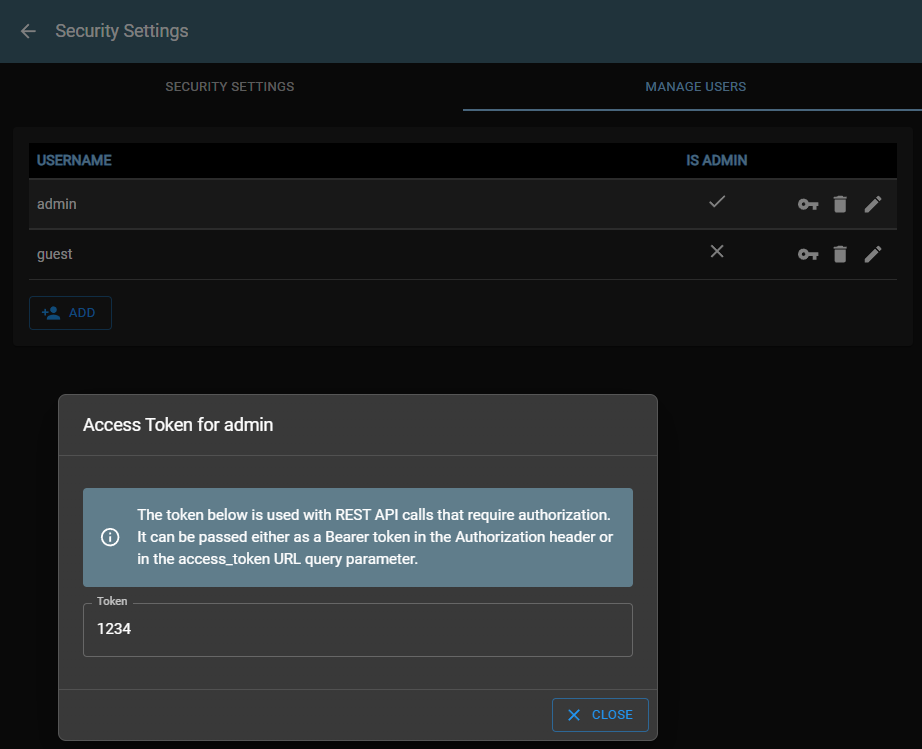922x749 pixels.
Task: Switch to the Security Settings tab
Action: tap(230, 87)
